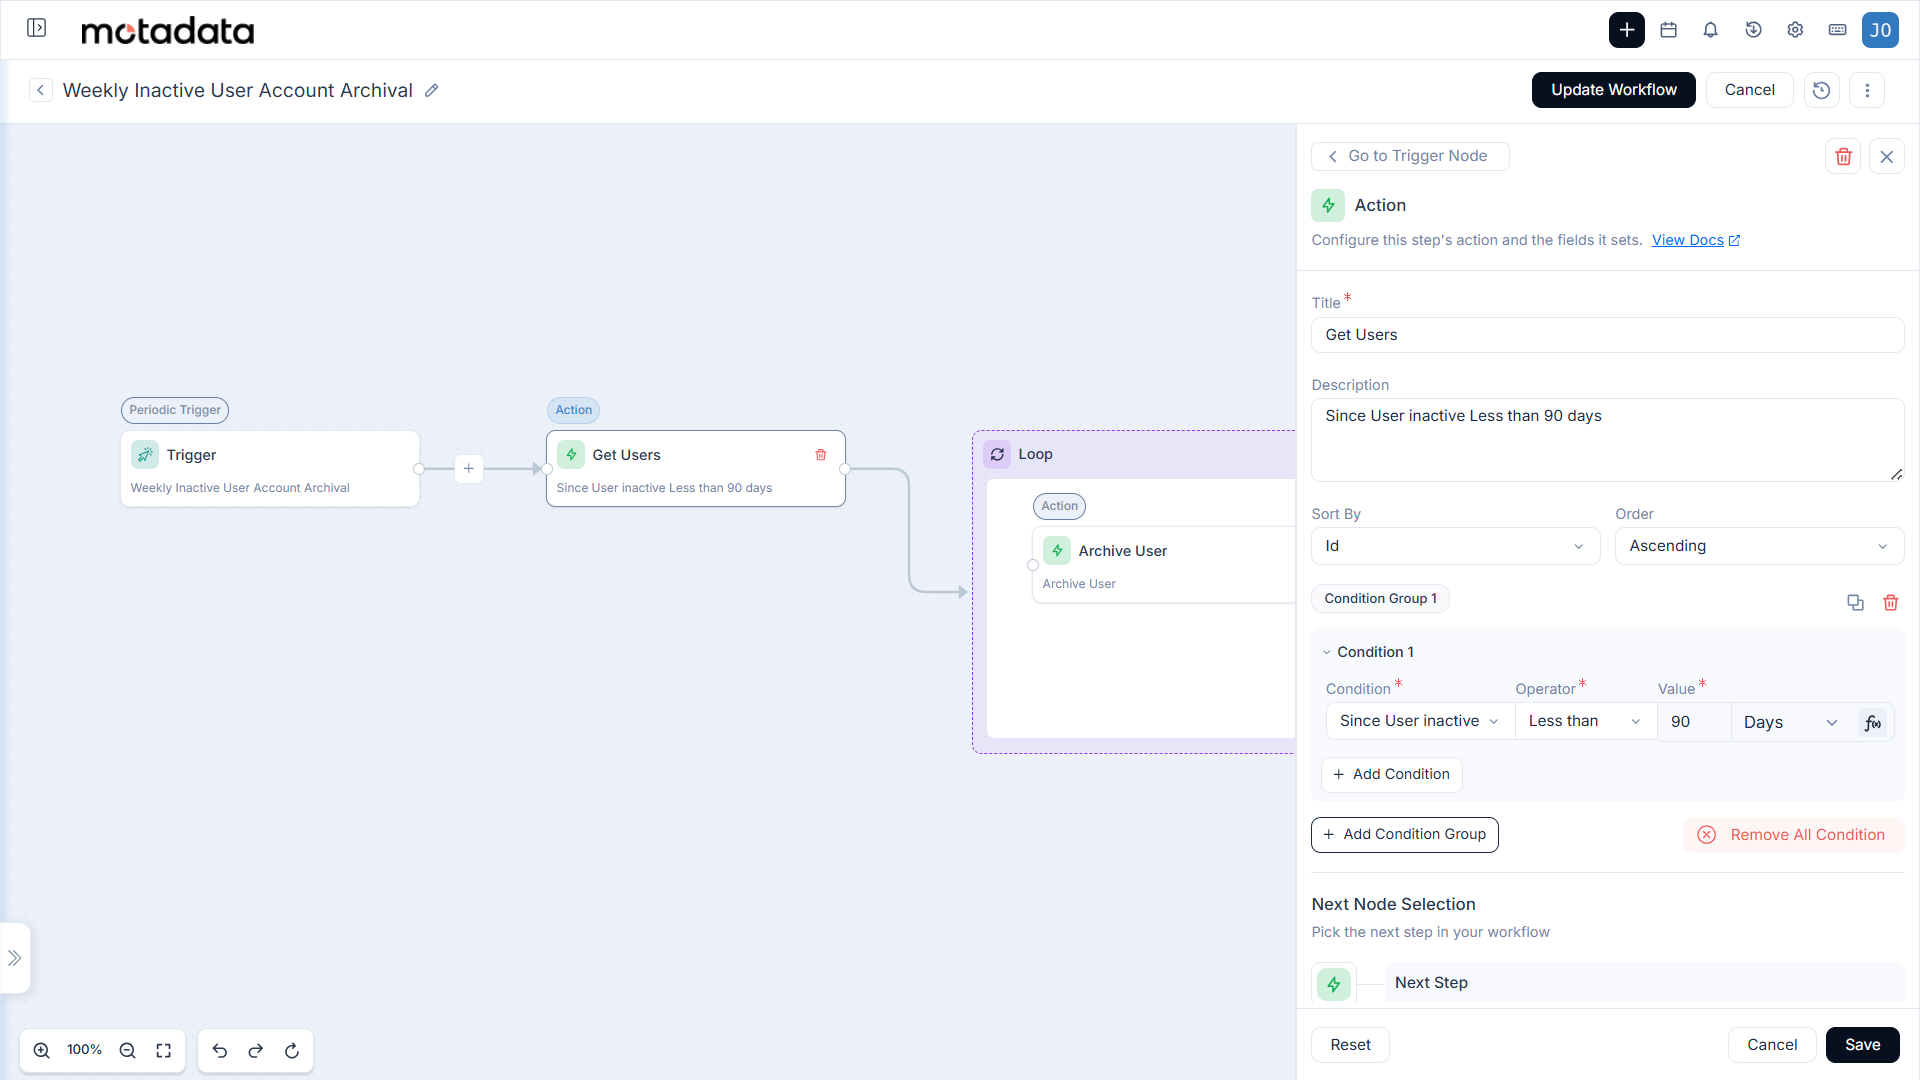
Task: Click the Next Step node icon
Action: click(1334, 984)
